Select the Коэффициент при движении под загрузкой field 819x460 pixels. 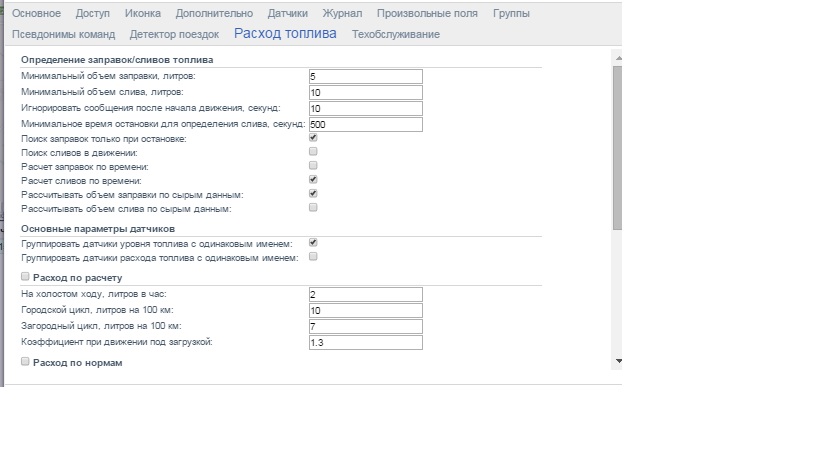pos(366,342)
